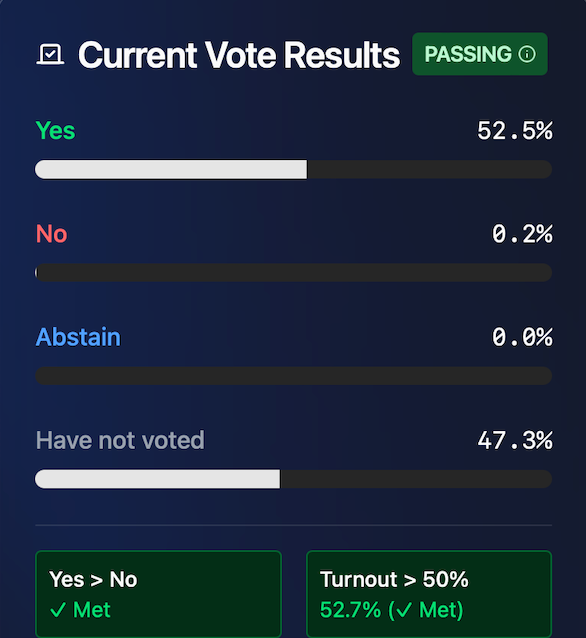The height and width of the screenshot is (638, 586).
Task: Open the info icon in PASSING badge
Action: 527,54
